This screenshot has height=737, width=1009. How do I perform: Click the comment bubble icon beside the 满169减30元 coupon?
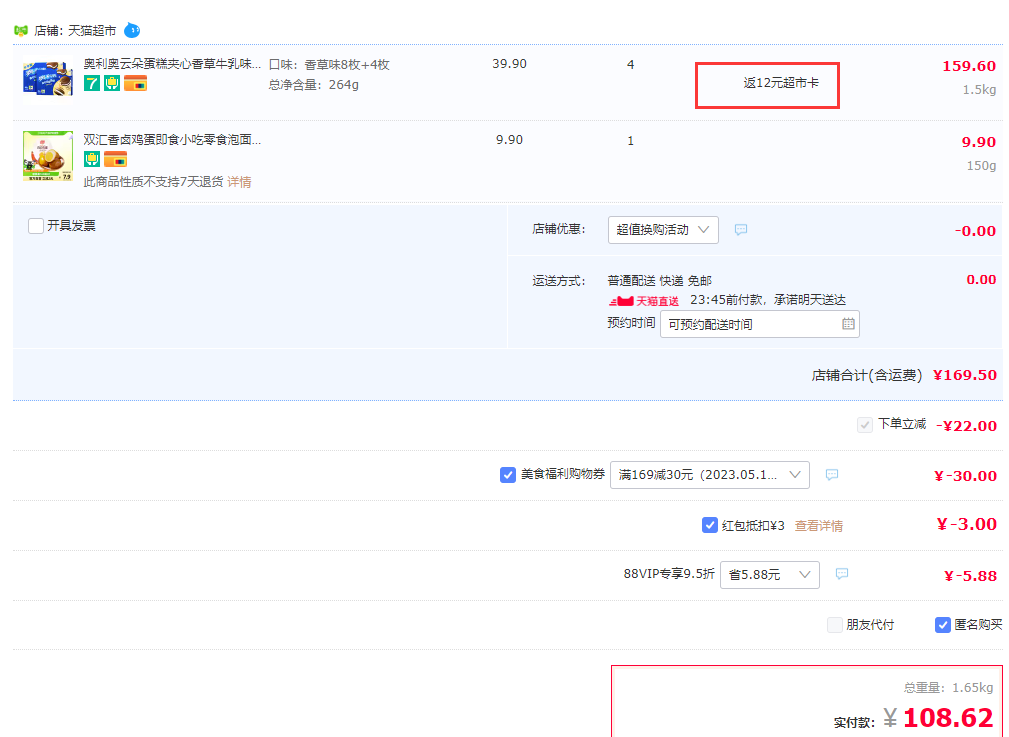832,475
